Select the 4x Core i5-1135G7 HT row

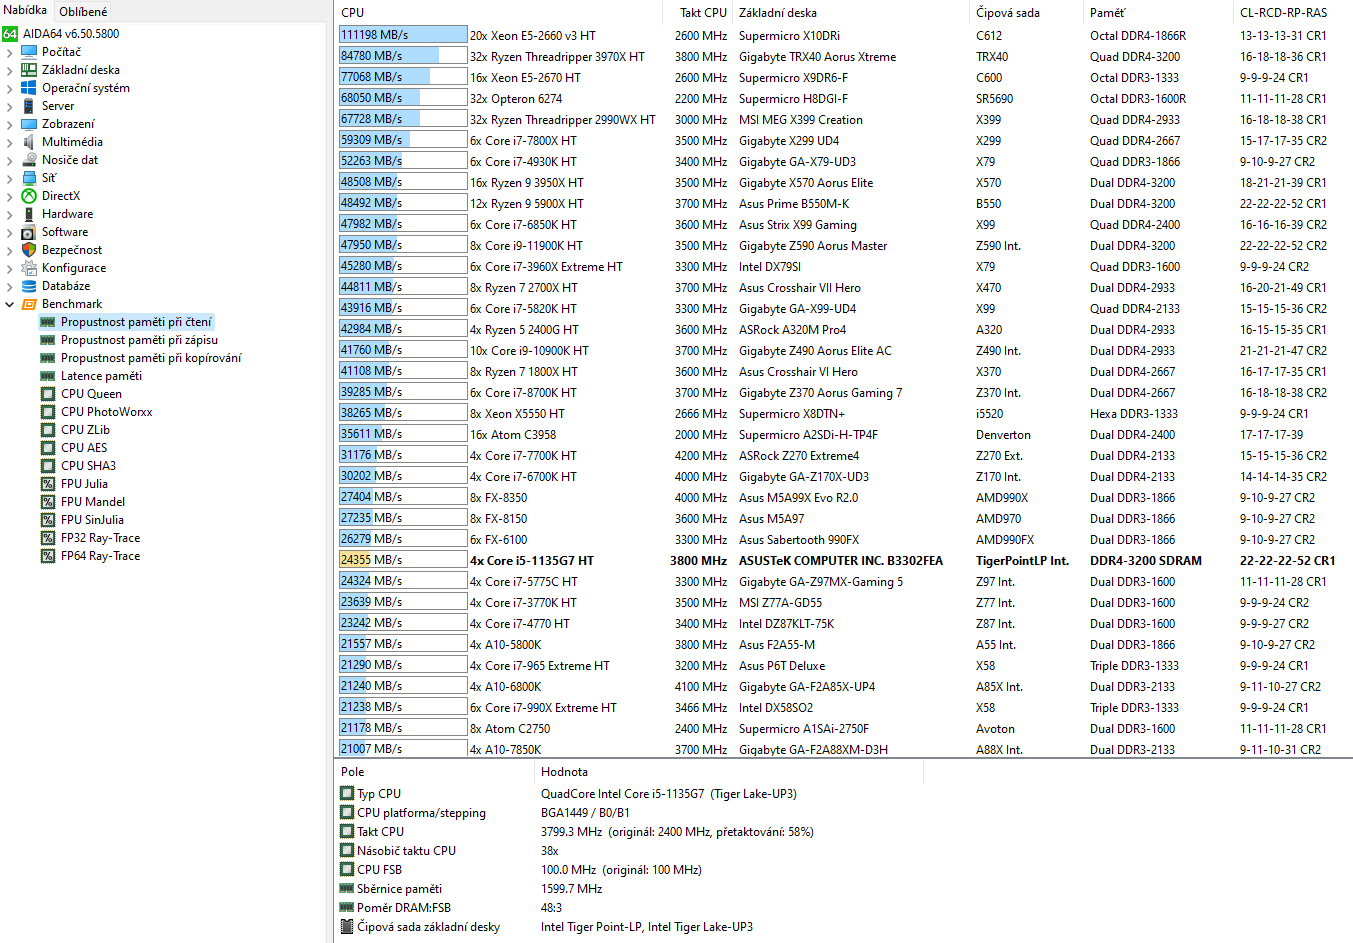click(844, 561)
